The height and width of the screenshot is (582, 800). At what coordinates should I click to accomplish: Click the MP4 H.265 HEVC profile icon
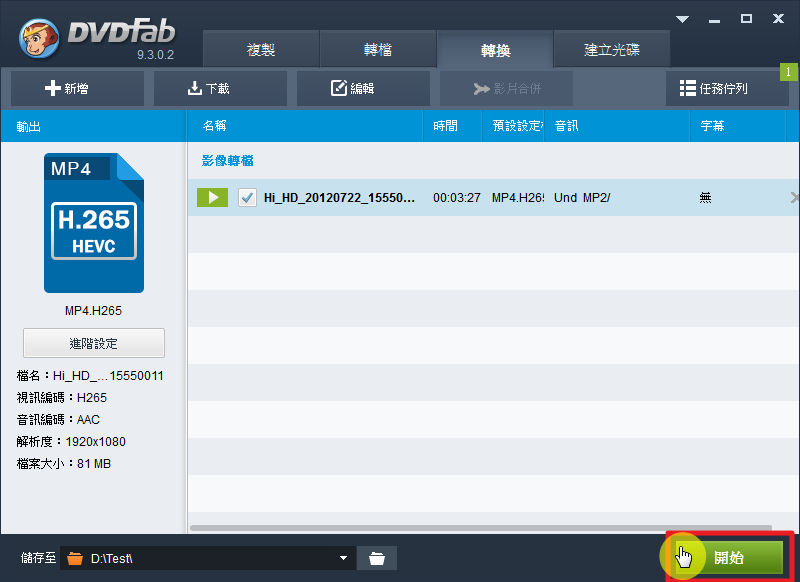point(94,223)
